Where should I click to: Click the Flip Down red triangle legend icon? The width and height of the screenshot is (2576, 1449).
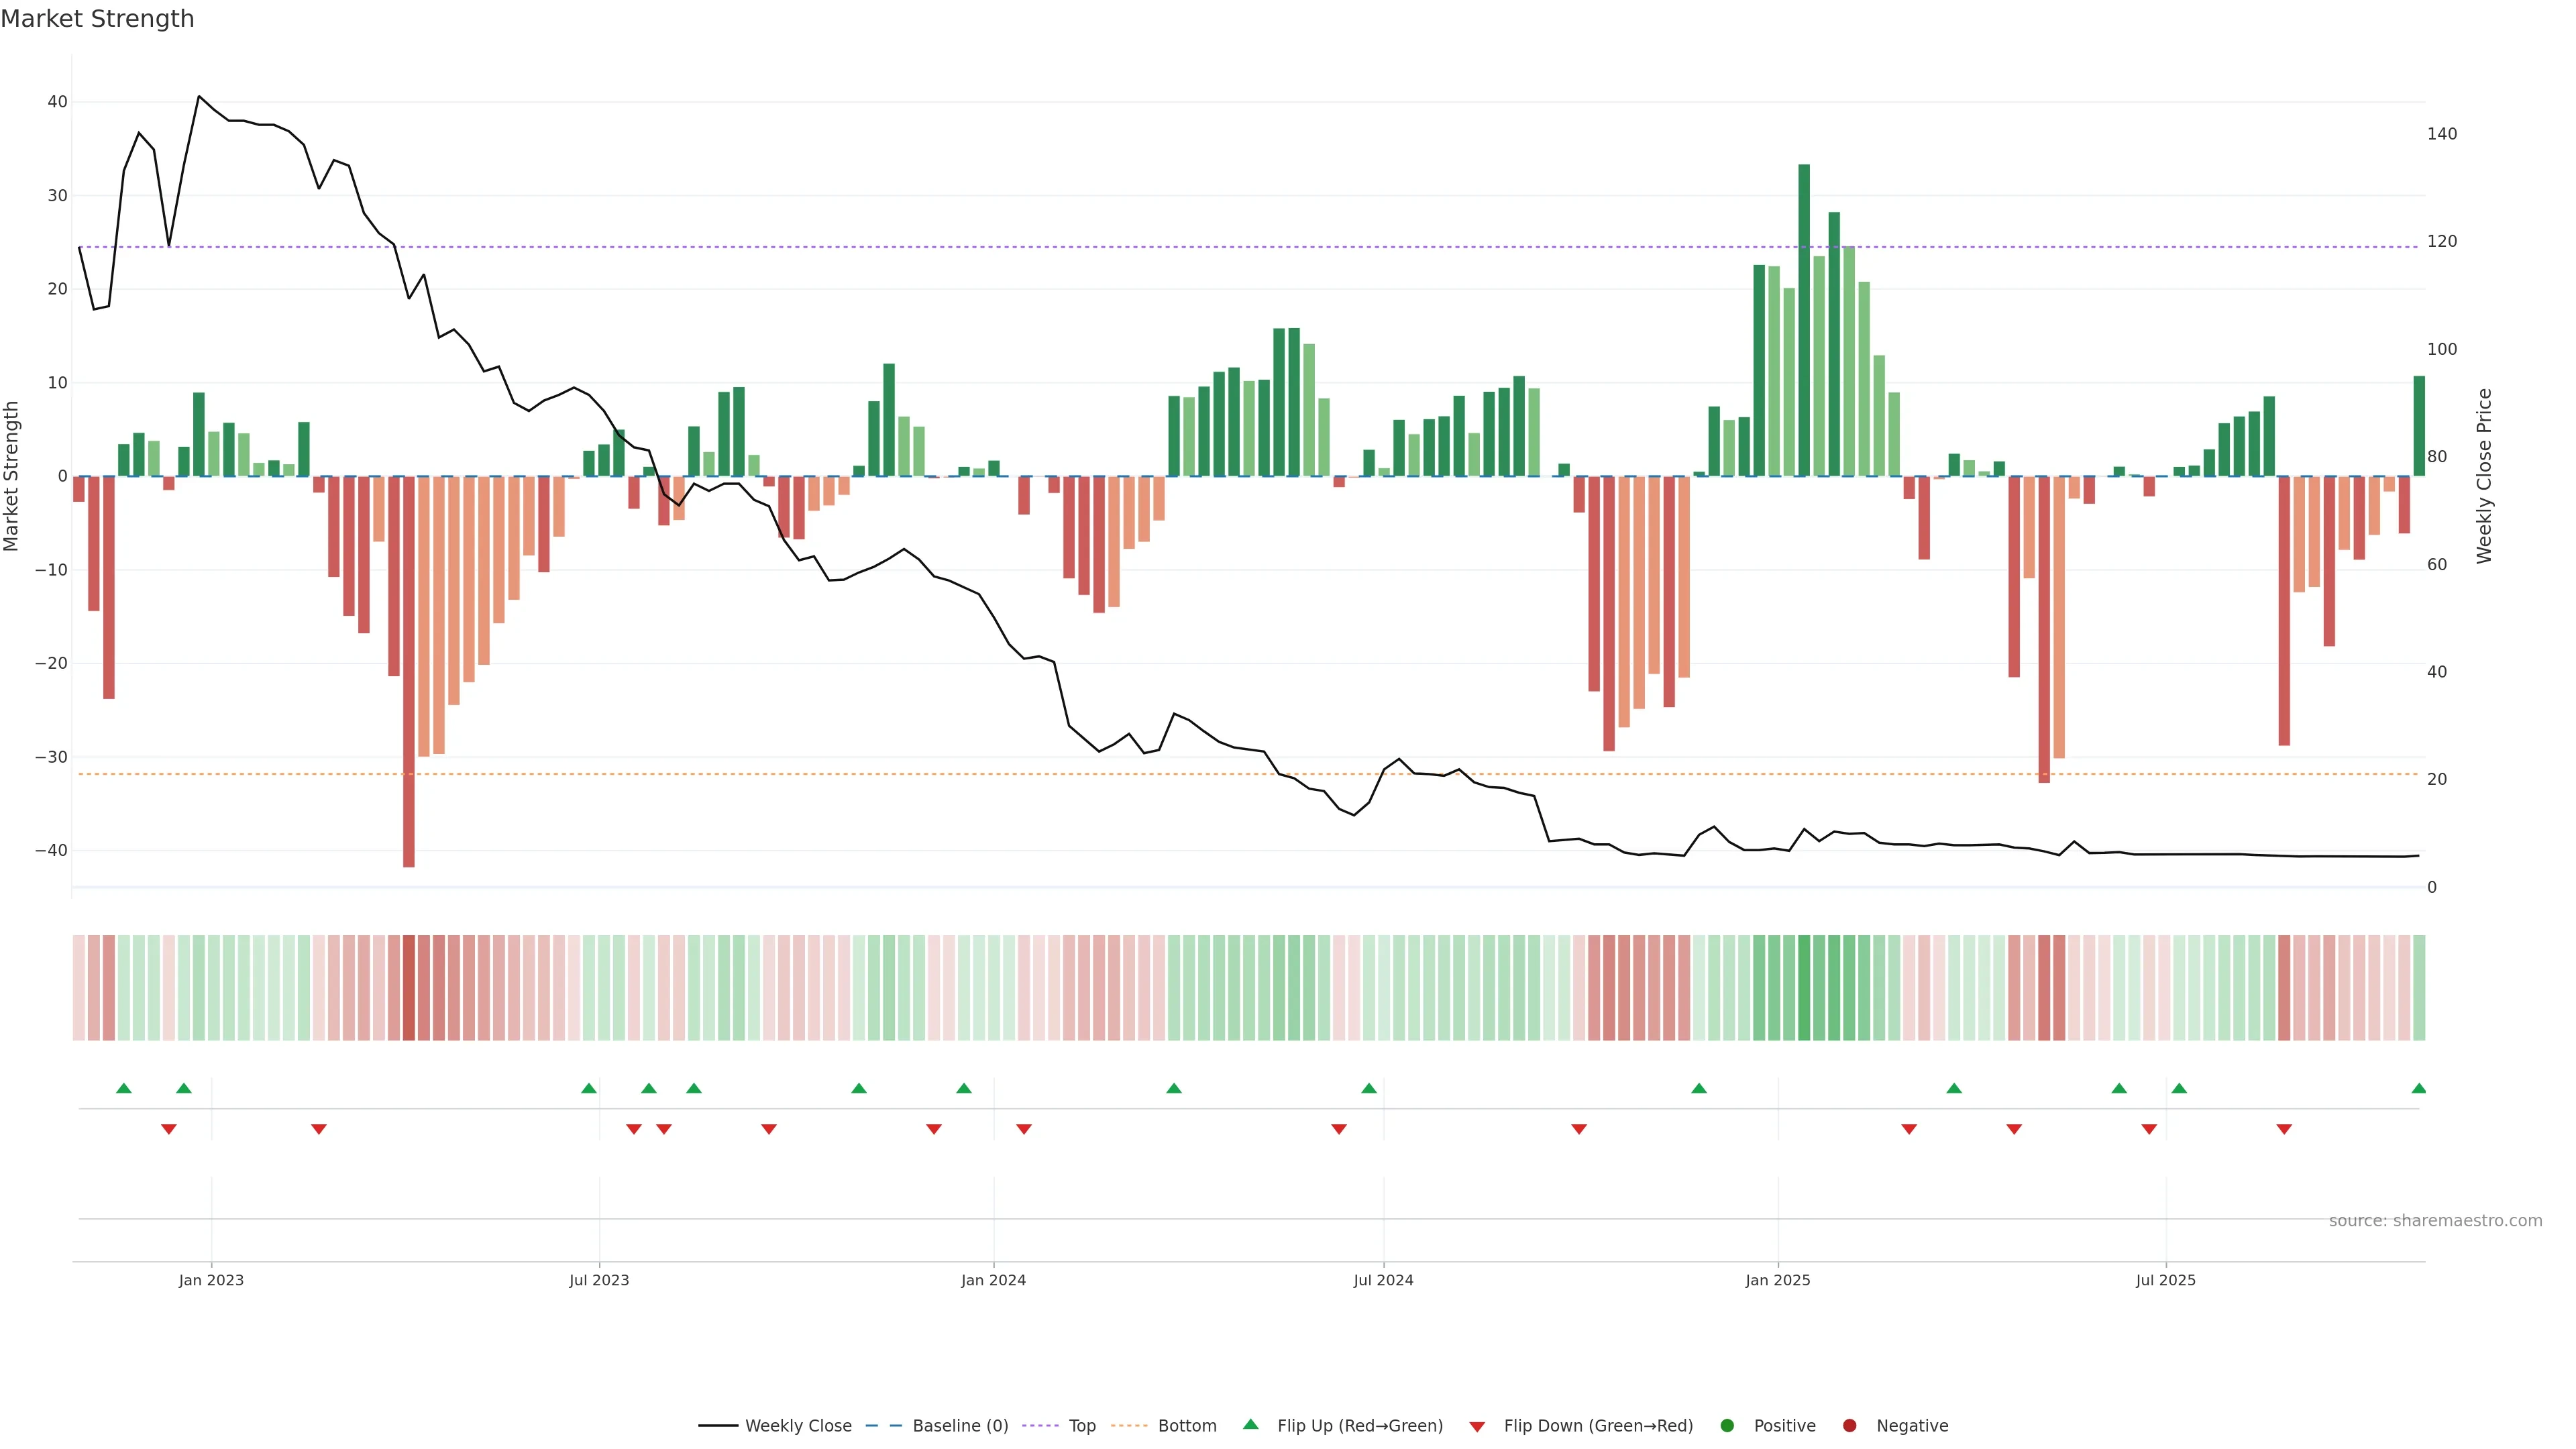(x=1477, y=1426)
